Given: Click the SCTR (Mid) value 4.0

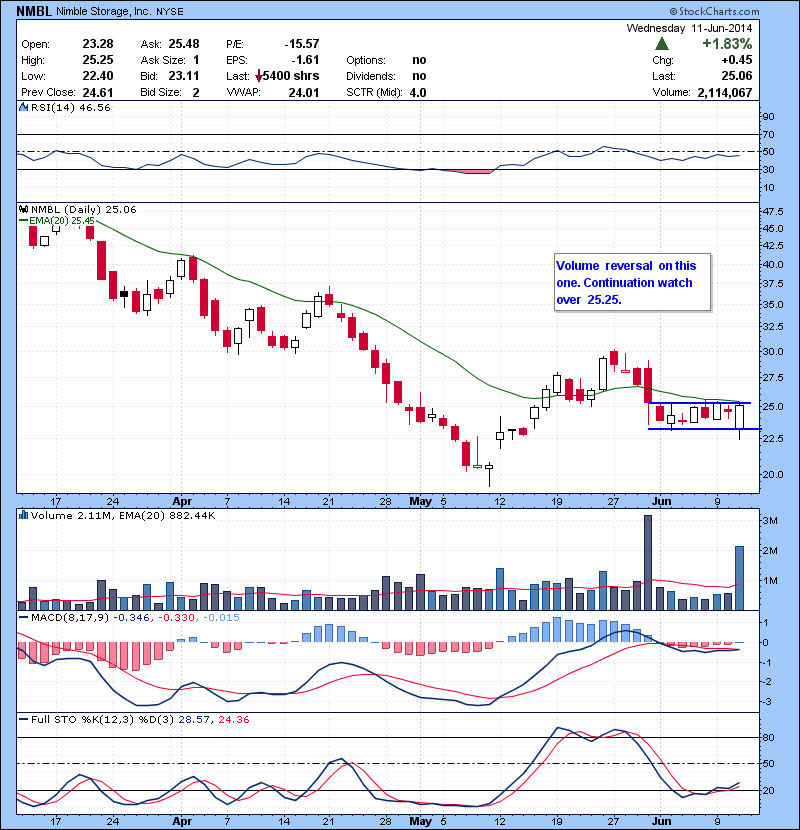Looking at the screenshot, I should [x=418, y=93].
